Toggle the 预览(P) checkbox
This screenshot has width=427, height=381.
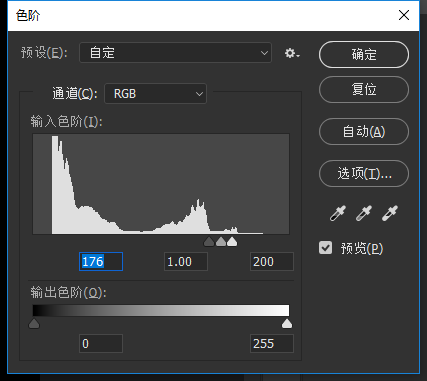coord(325,248)
